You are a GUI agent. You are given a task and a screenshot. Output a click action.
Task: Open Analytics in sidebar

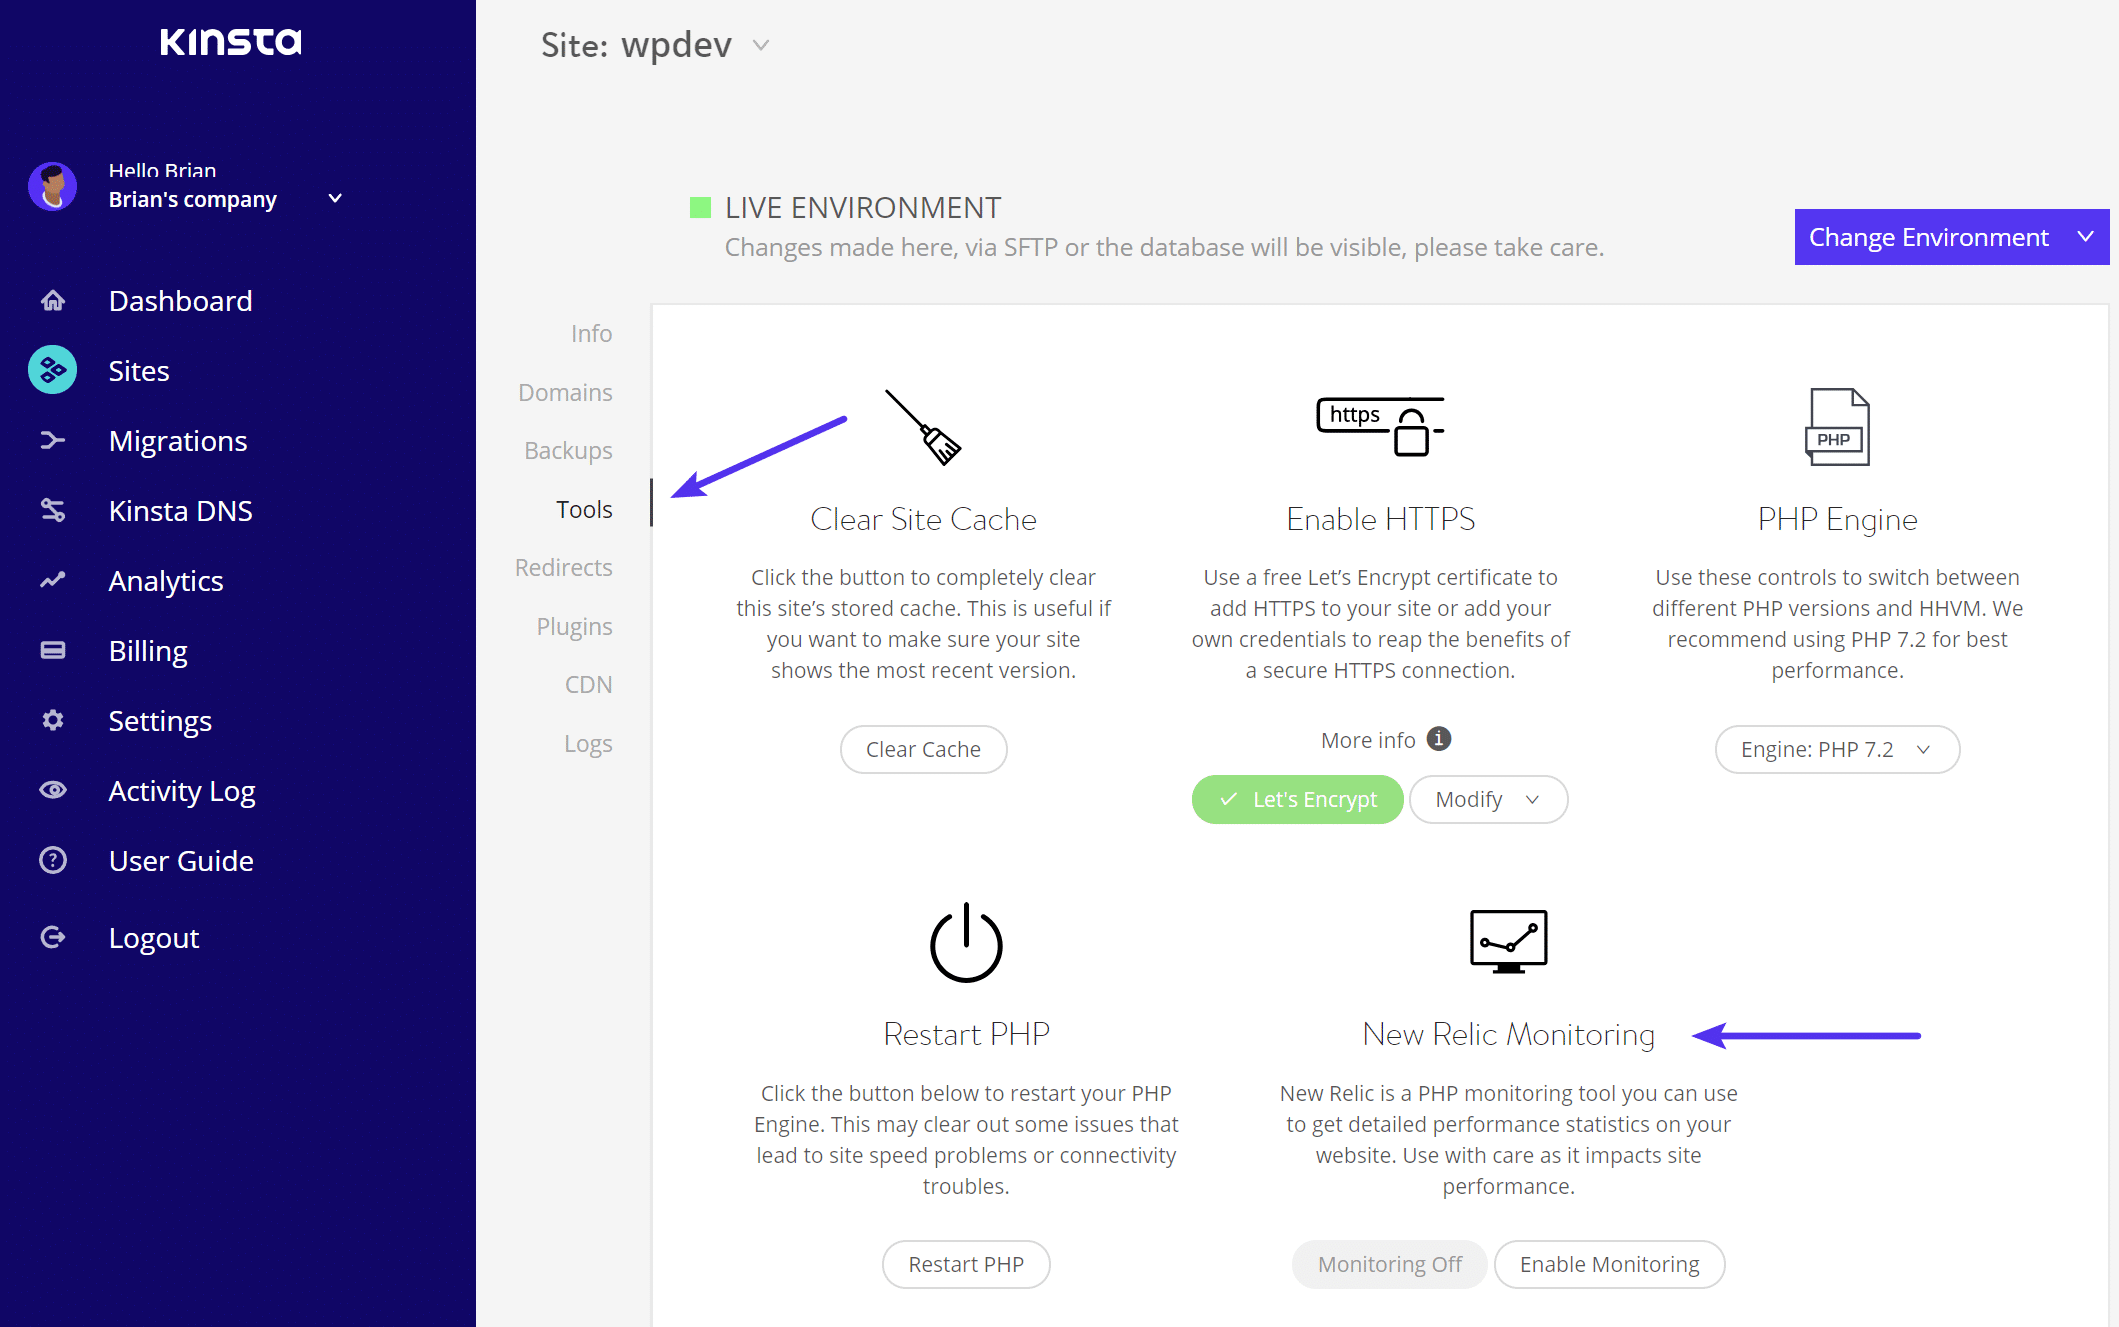pyautogui.click(x=166, y=580)
